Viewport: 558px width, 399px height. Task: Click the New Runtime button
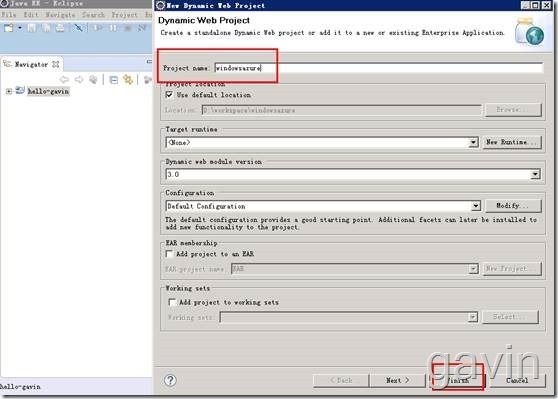tap(512, 142)
